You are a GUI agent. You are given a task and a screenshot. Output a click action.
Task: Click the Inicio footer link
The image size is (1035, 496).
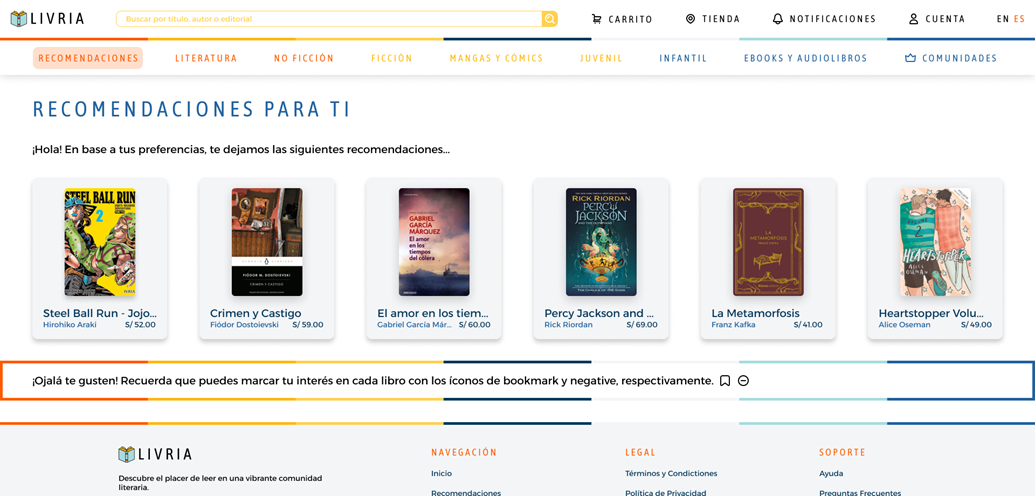[x=442, y=474]
